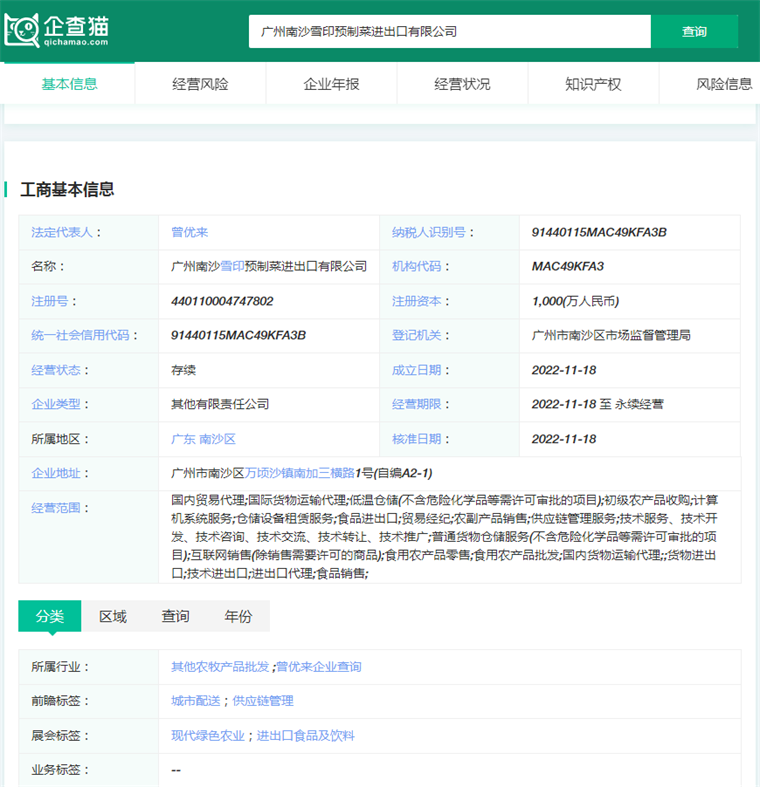This screenshot has width=760, height=787.
Task: Click the 工商基本信息 section heading
Action: click(x=67, y=189)
